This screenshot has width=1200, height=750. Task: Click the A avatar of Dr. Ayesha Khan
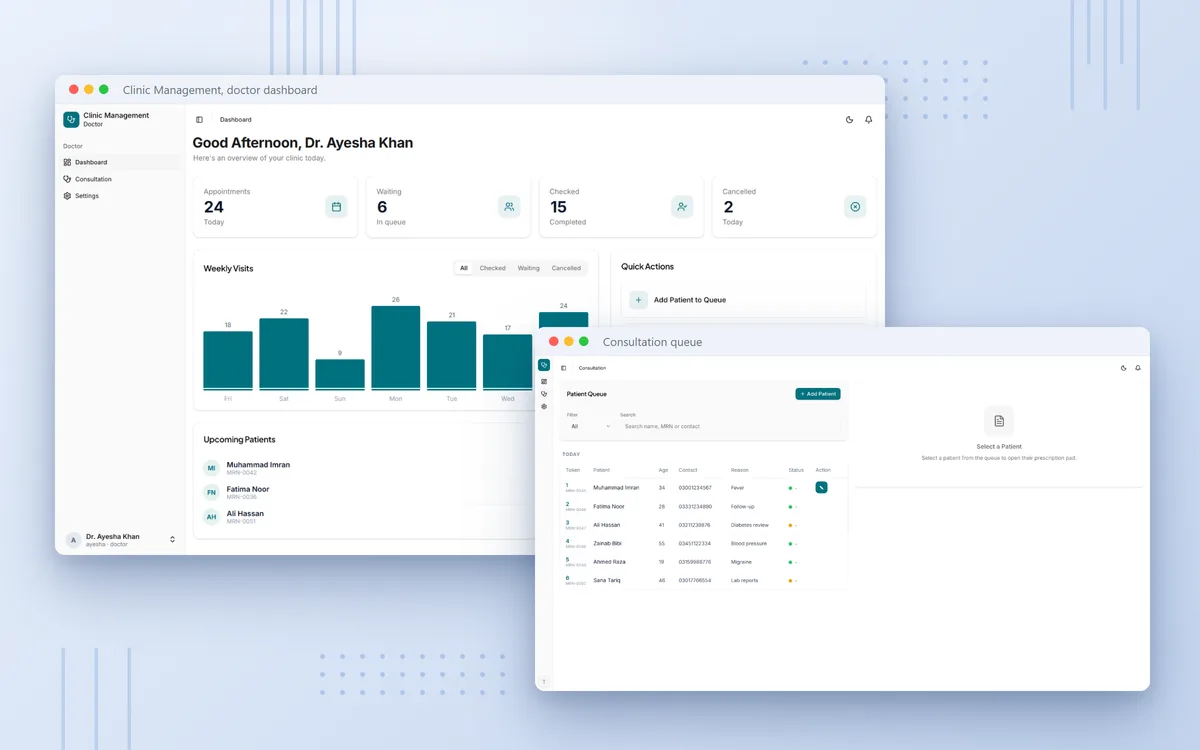72,540
